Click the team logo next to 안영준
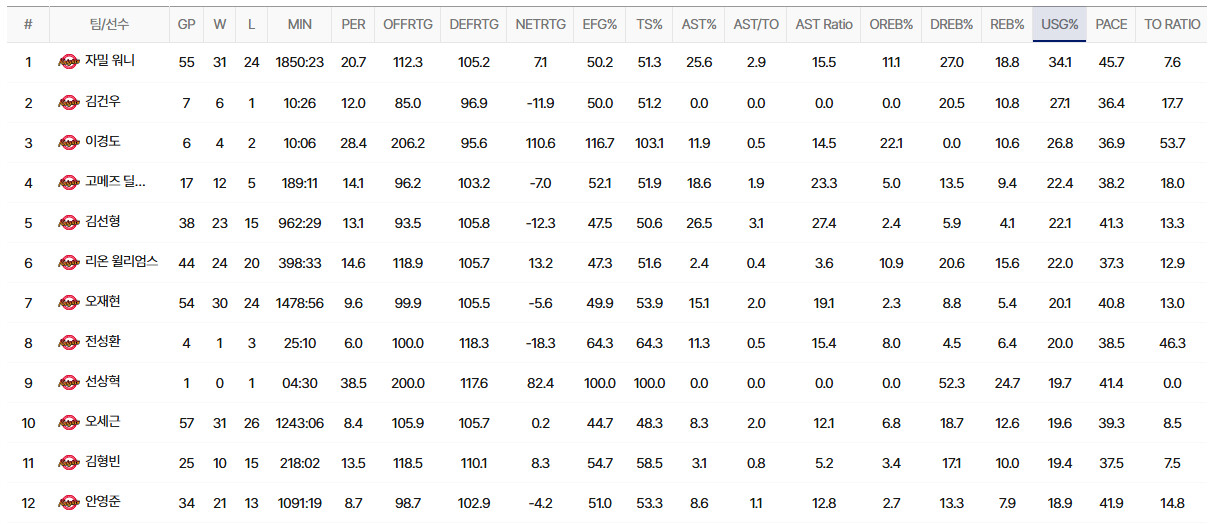The height and width of the screenshot is (524, 1208). tap(68, 502)
